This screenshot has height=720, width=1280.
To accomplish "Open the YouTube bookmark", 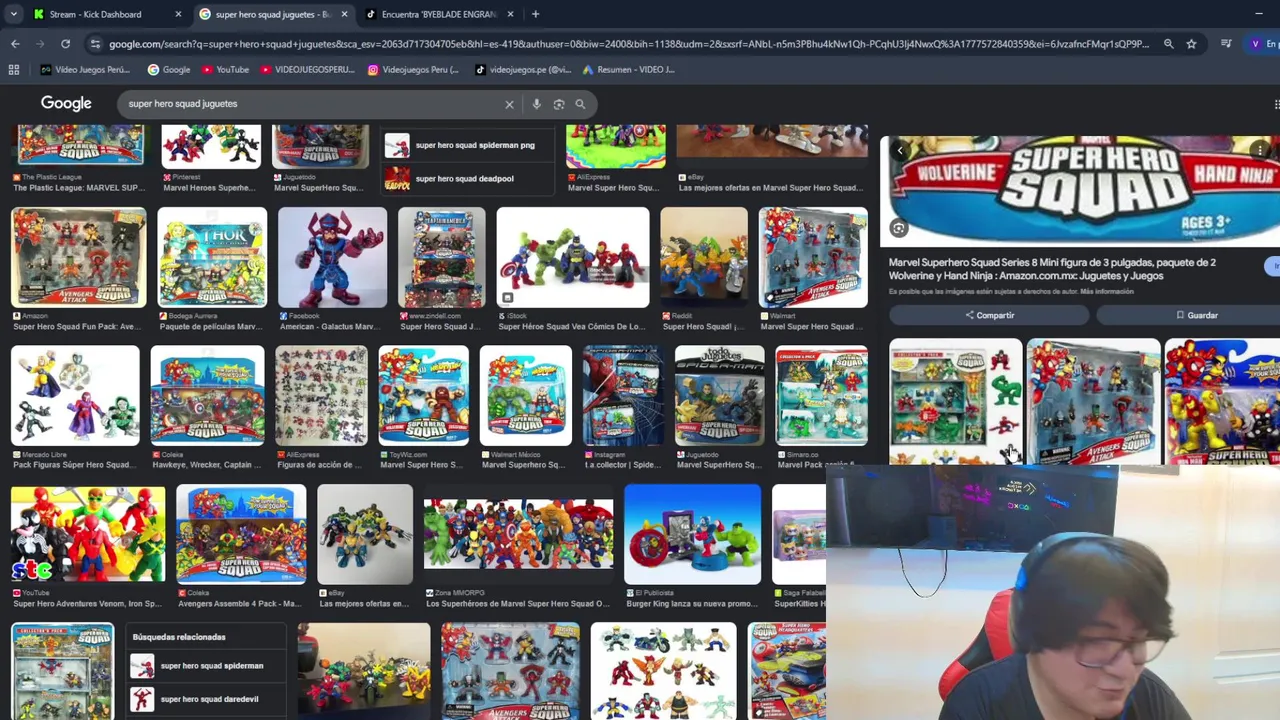I will click(x=225, y=70).
